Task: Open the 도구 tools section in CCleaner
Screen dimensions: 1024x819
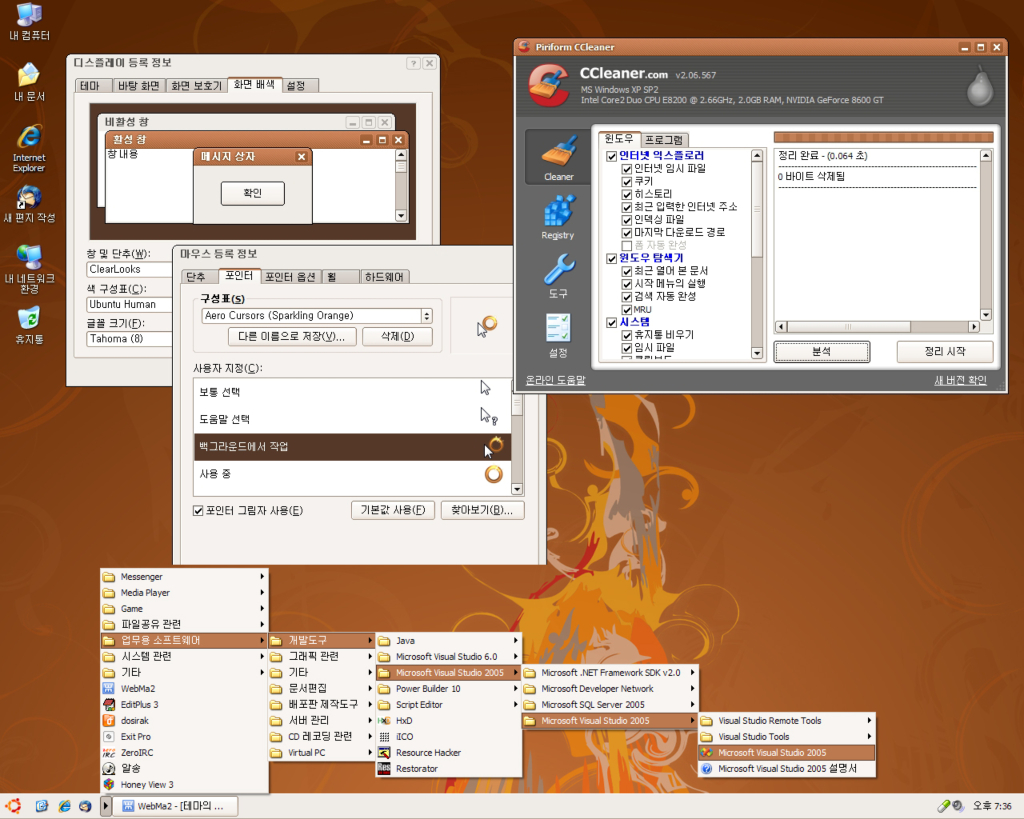Action: pos(558,276)
